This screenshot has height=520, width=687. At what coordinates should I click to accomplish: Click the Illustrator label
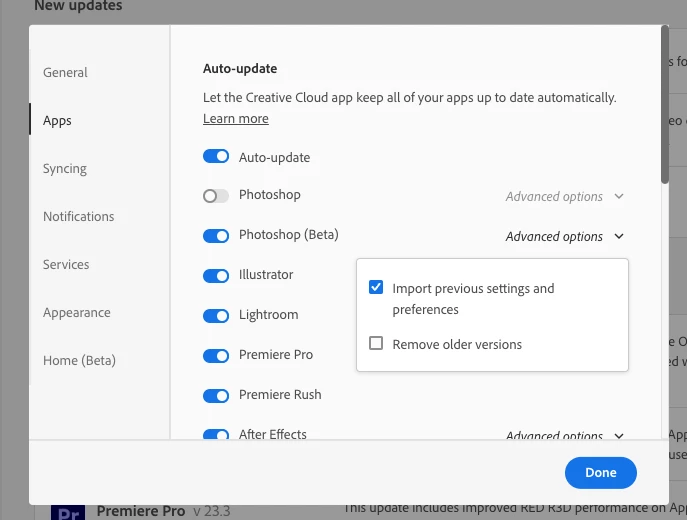pyautogui.click(x=266, y=275)
